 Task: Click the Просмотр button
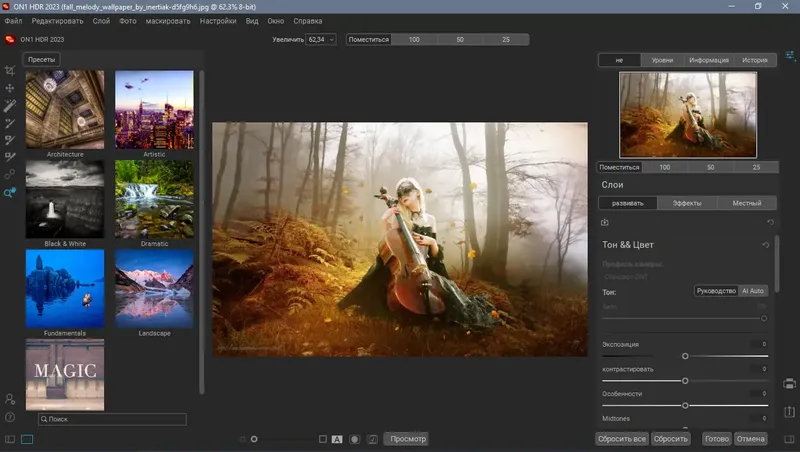(x=407, y=439)
